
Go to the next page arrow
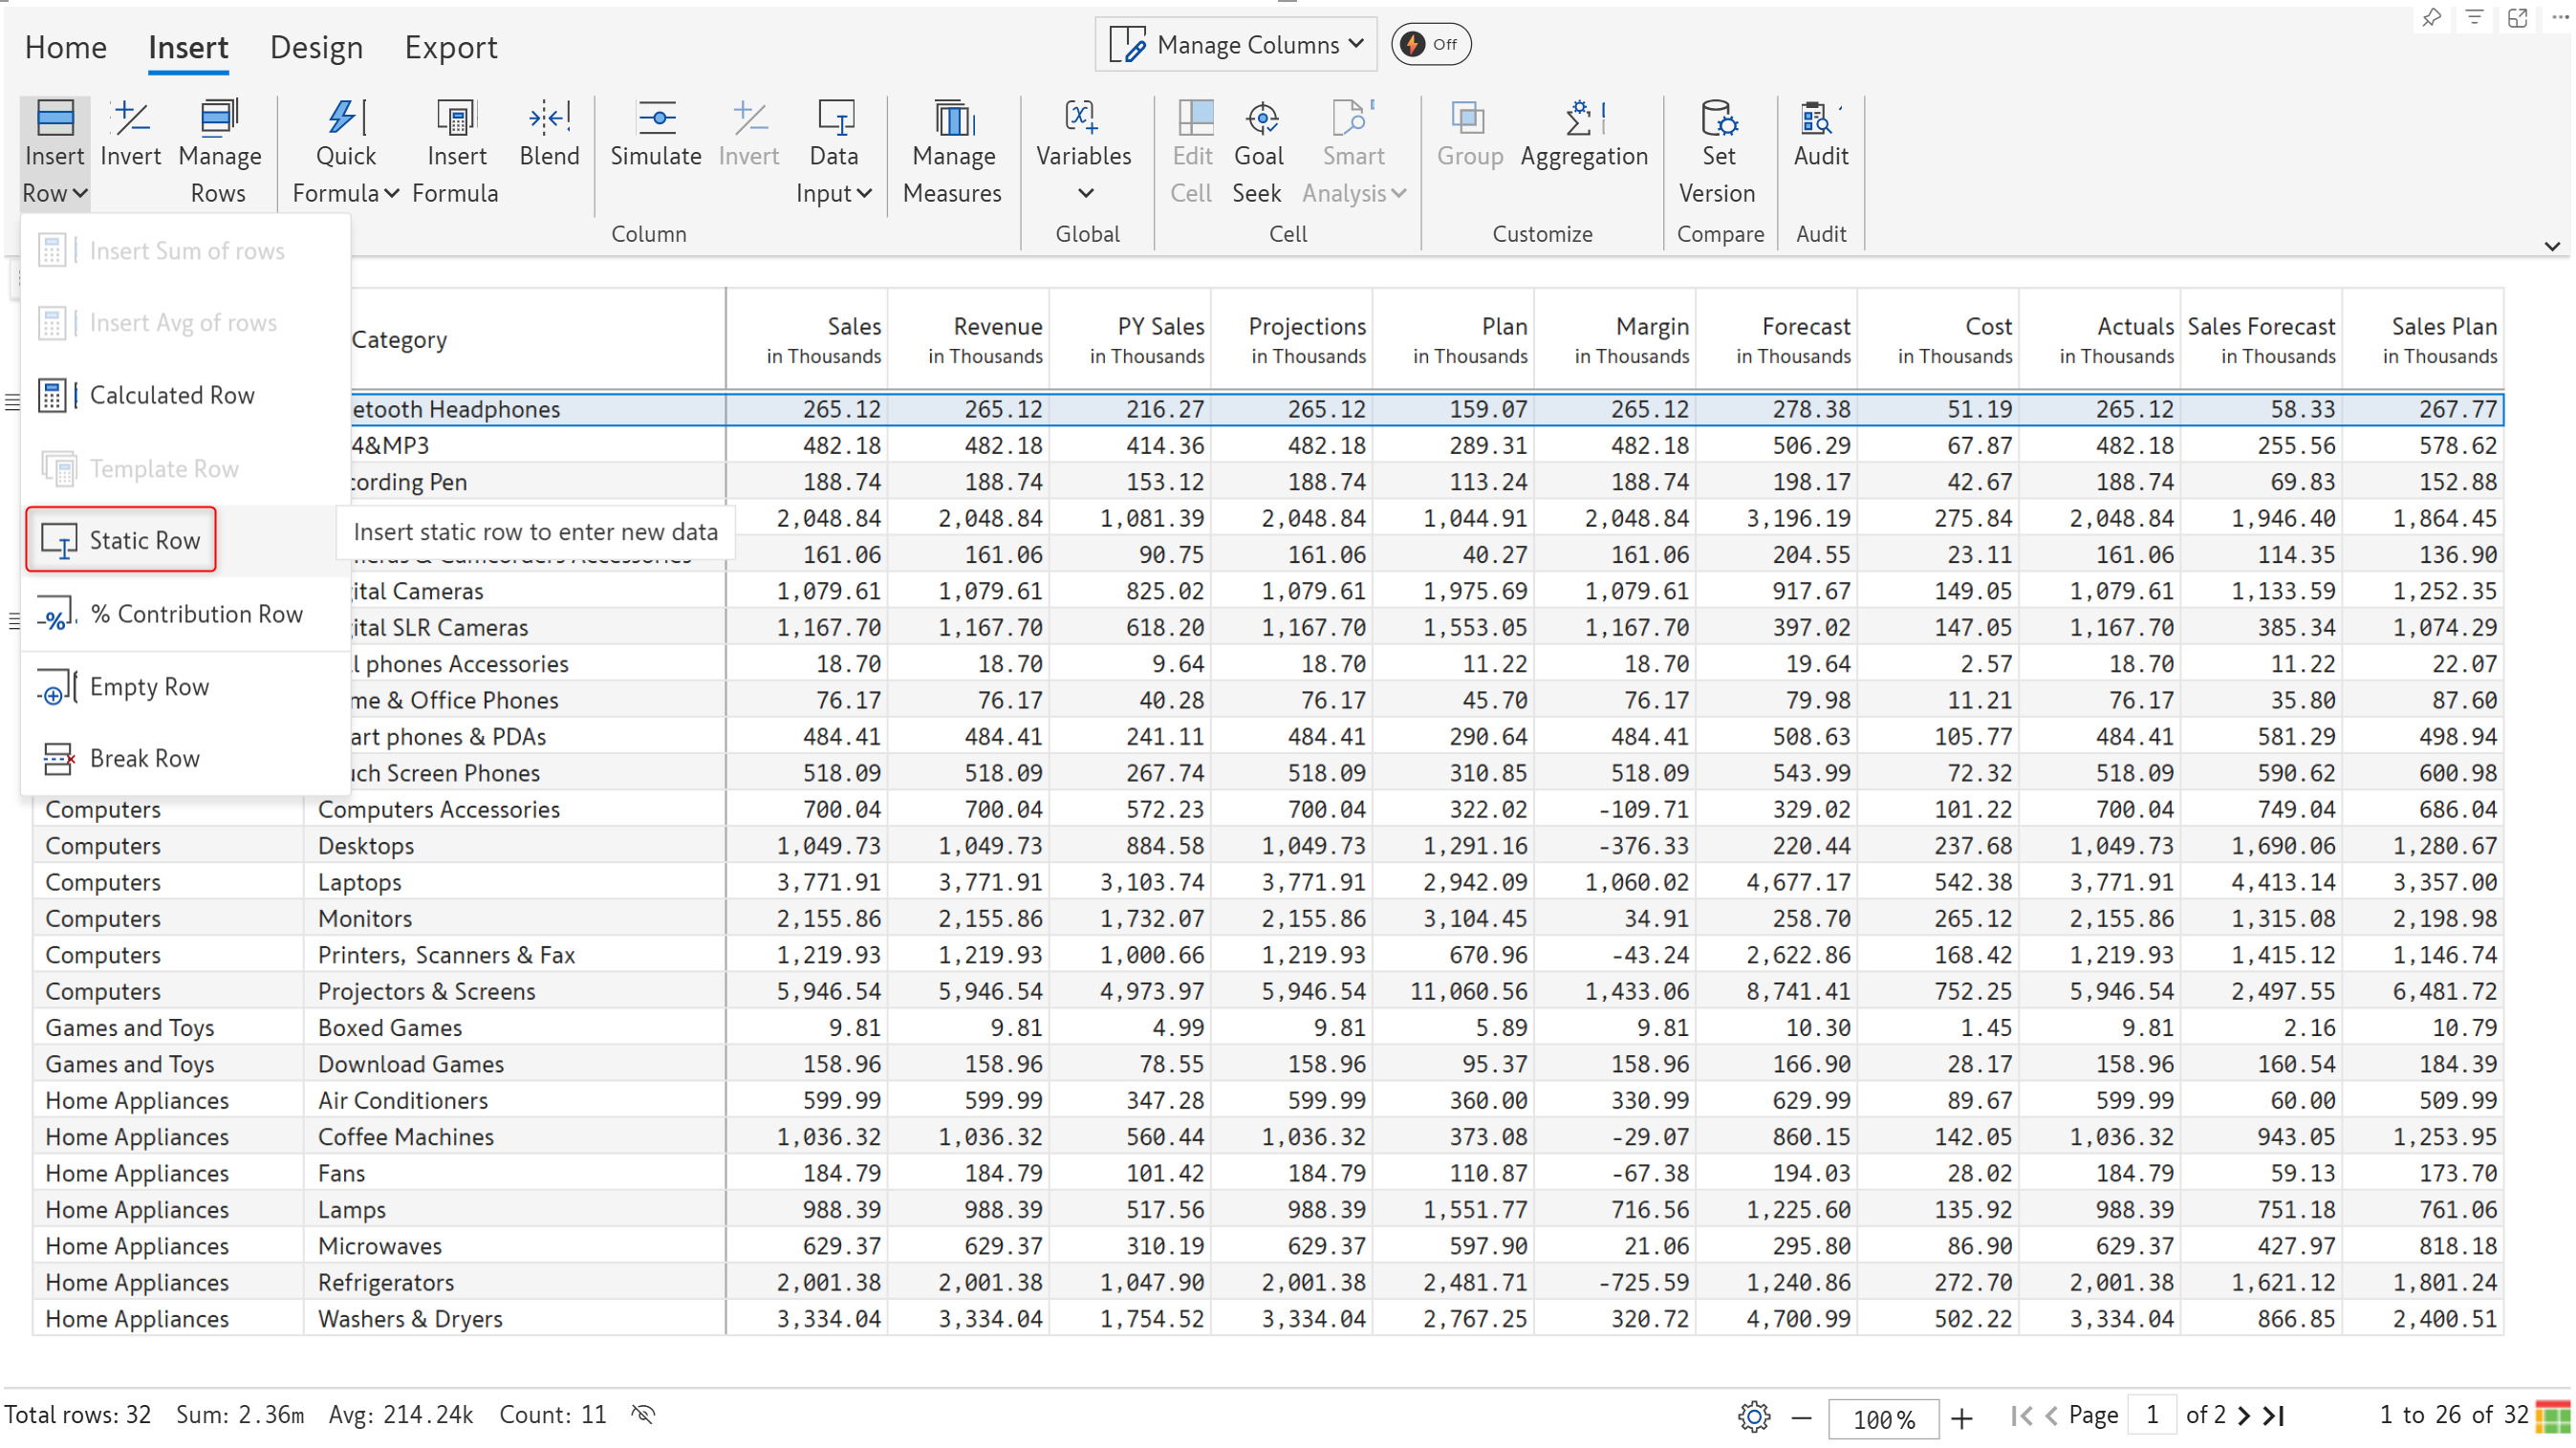[x=2244, y=1415]
